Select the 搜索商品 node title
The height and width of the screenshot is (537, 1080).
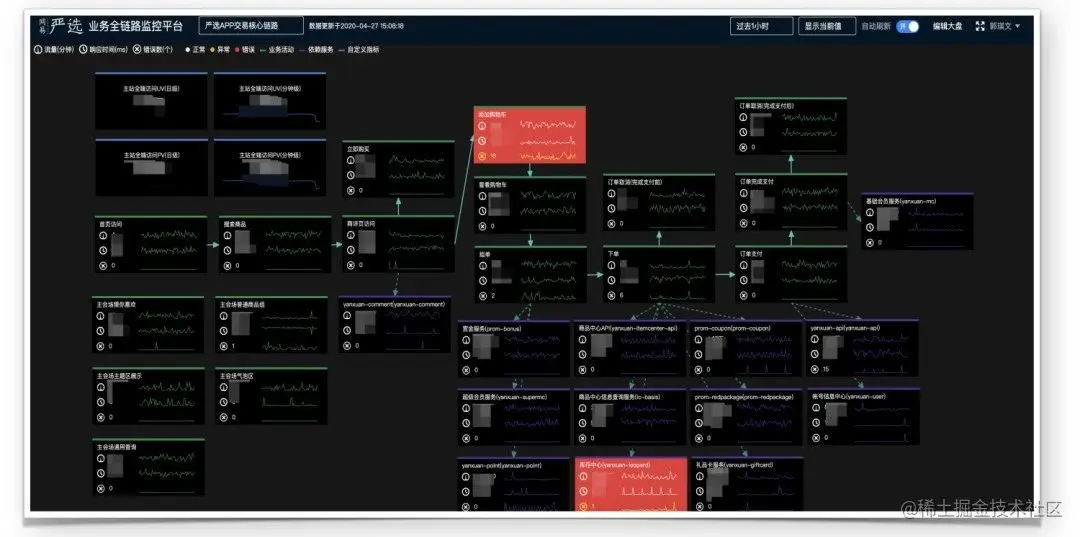click(x=235, y=224)
